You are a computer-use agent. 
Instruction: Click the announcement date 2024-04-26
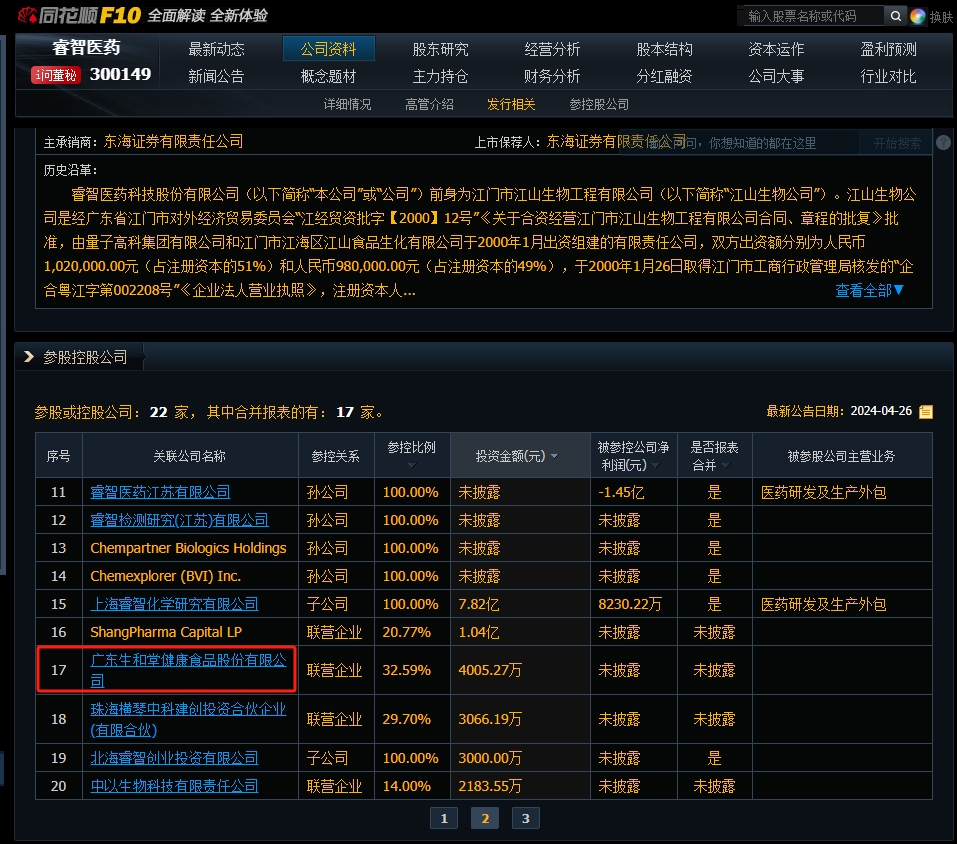tap(881, 411)
